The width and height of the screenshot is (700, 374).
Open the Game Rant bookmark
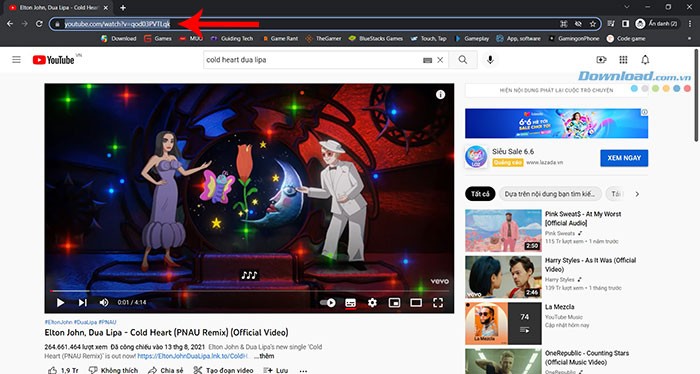[280, 39]
